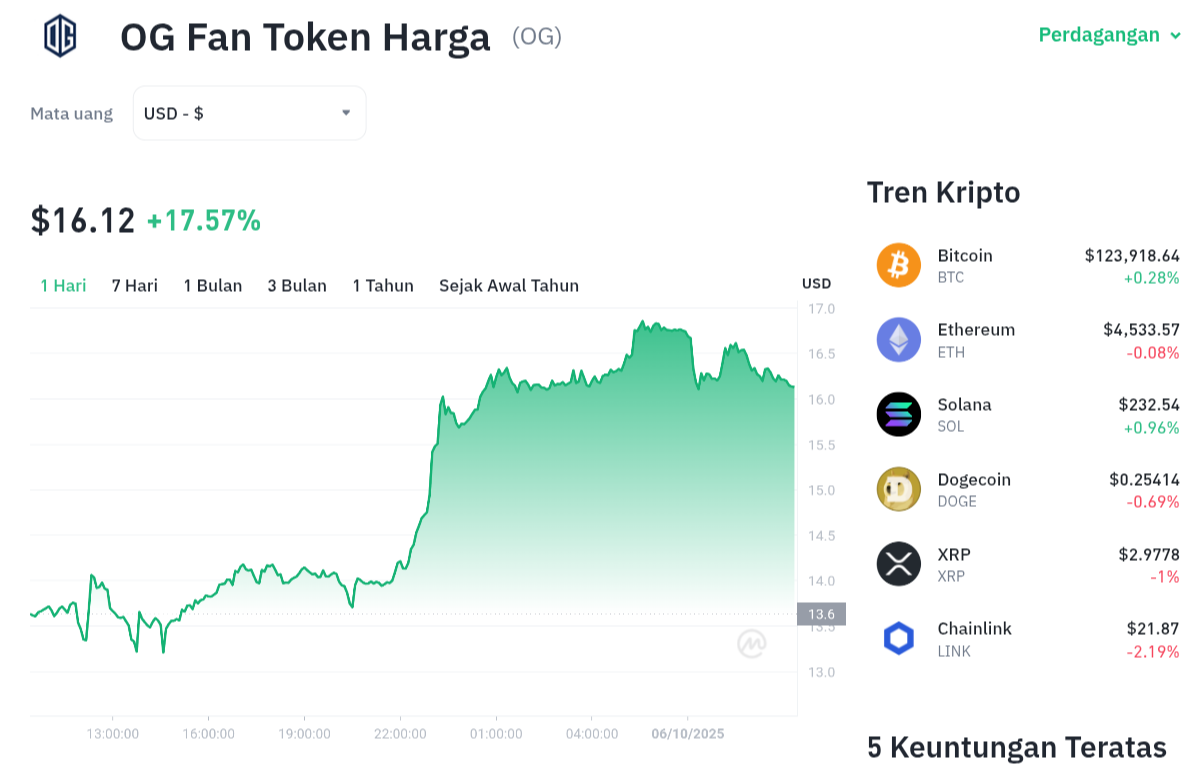Viewport: 1194px width, 772px height.
Task: Click the XRP coin icon
Action: pyautogui.click(x=898, y=564)
